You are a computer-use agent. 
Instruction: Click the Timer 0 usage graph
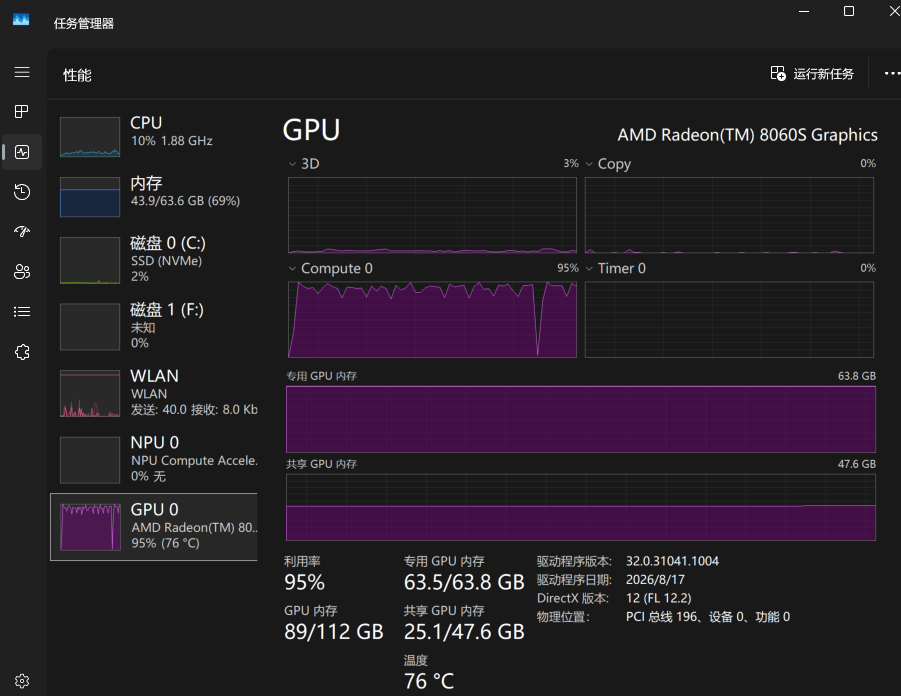tap(729, 320)
